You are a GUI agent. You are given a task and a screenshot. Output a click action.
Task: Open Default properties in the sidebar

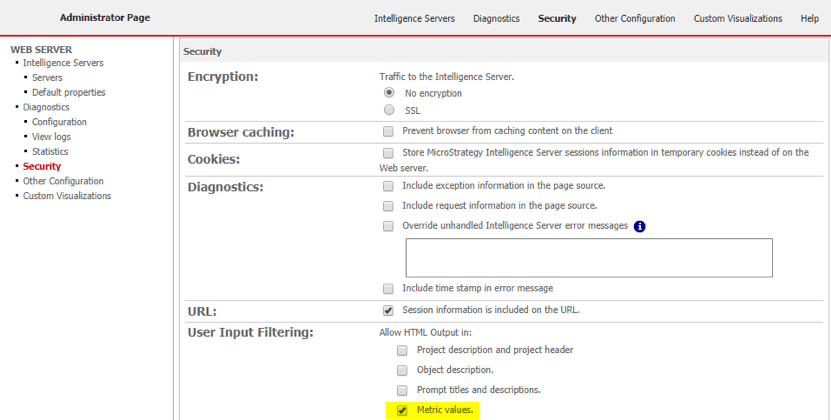(68, 92)
